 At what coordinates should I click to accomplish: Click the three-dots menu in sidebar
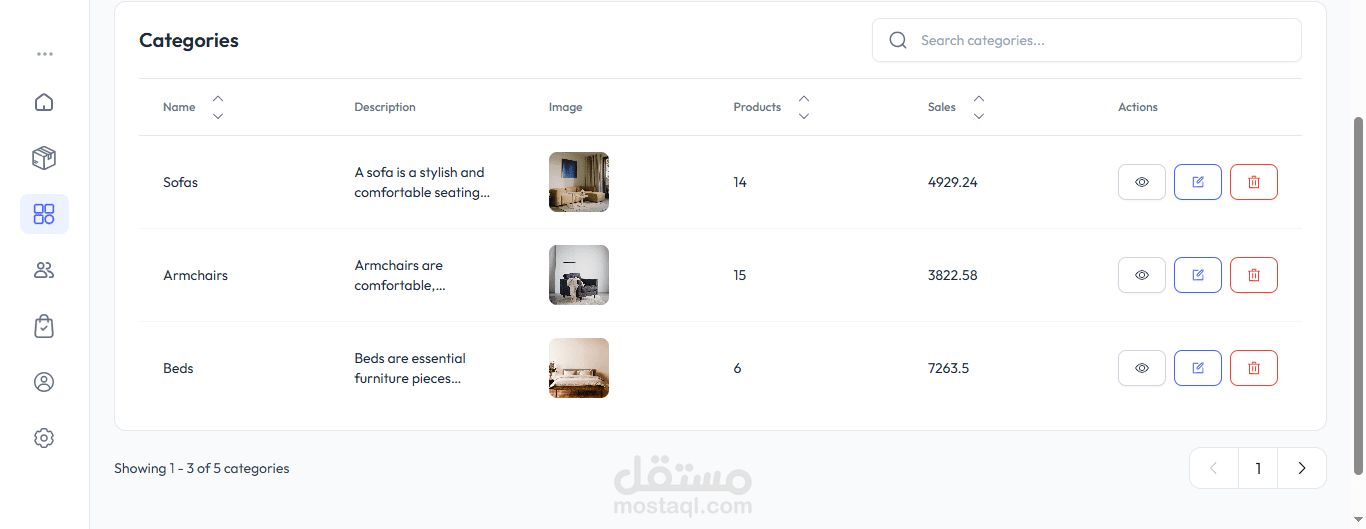click(44, 54)
